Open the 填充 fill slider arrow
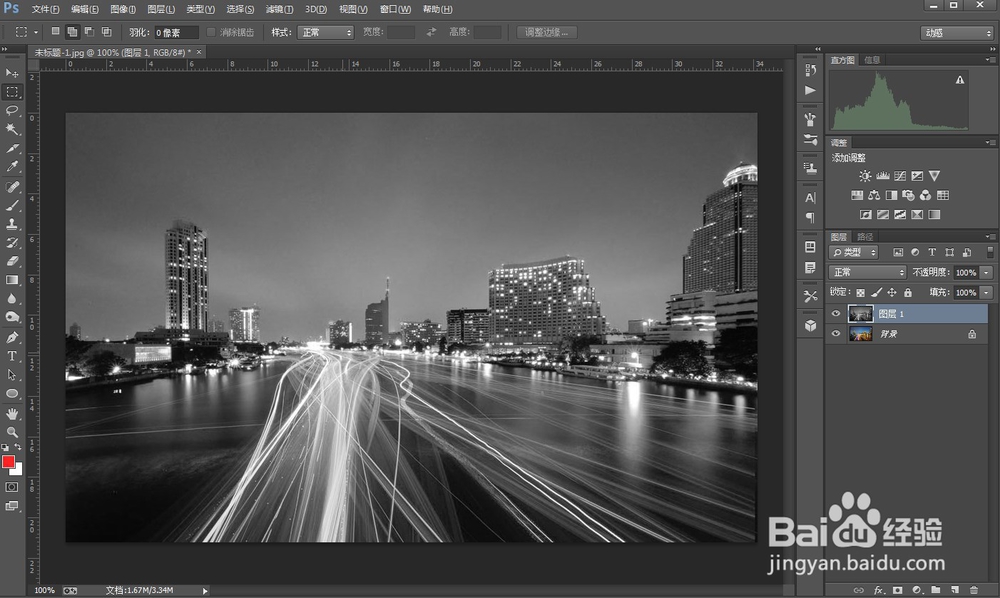1000x598 pixels. pos(987,293)
